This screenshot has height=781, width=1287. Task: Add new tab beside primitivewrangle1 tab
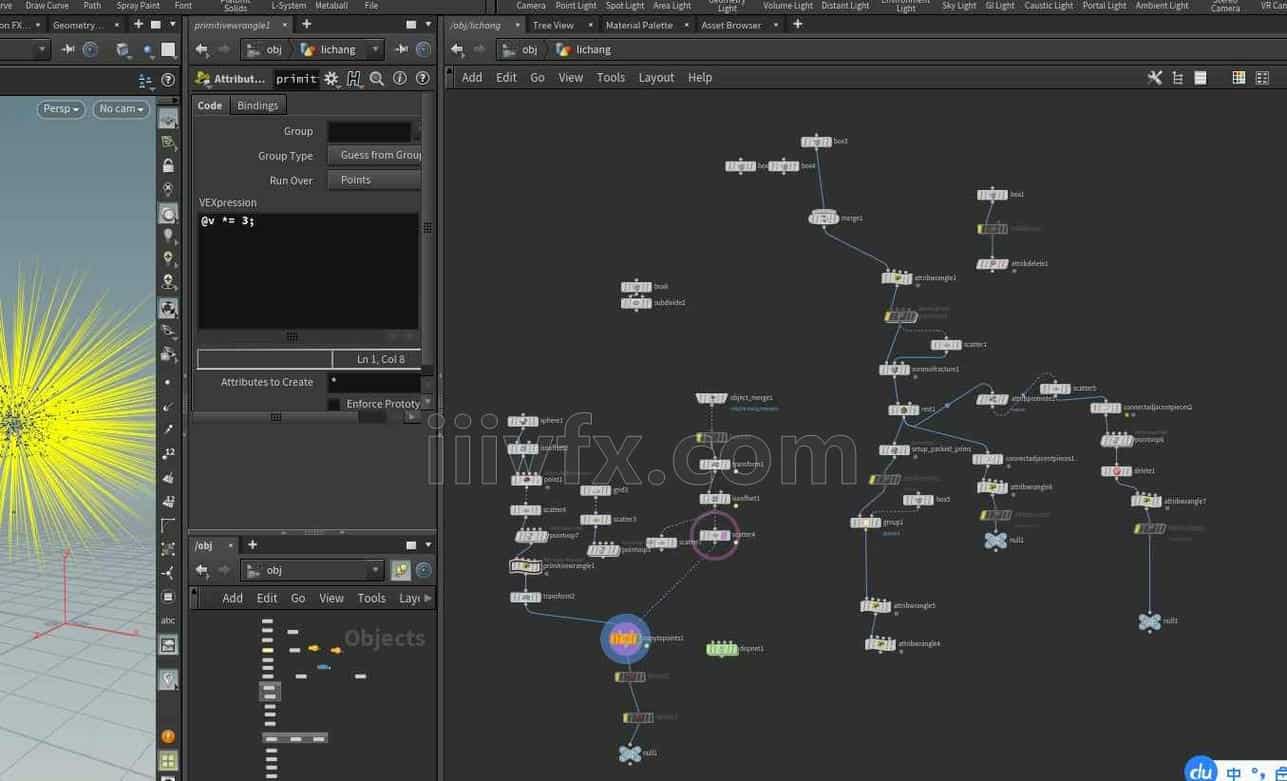306,24
